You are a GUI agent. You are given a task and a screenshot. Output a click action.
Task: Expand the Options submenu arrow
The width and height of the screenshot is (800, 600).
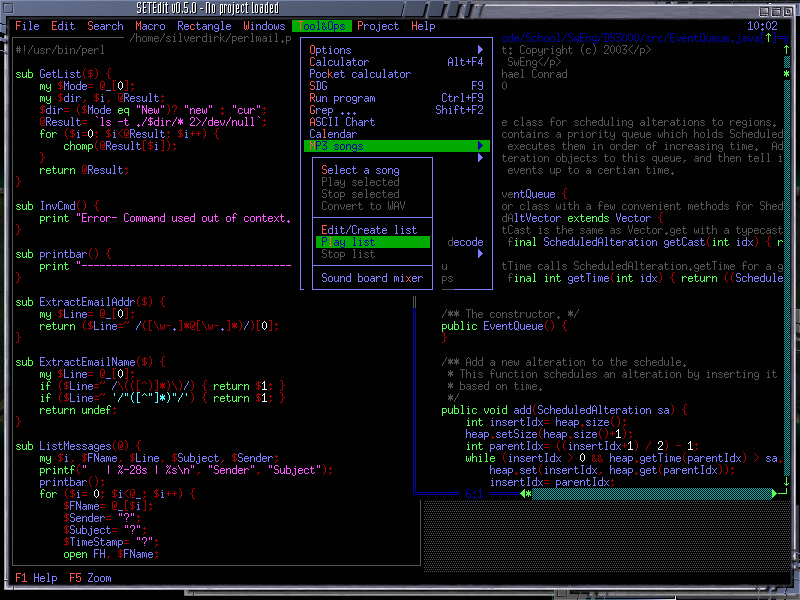click(x=480, y=49)
